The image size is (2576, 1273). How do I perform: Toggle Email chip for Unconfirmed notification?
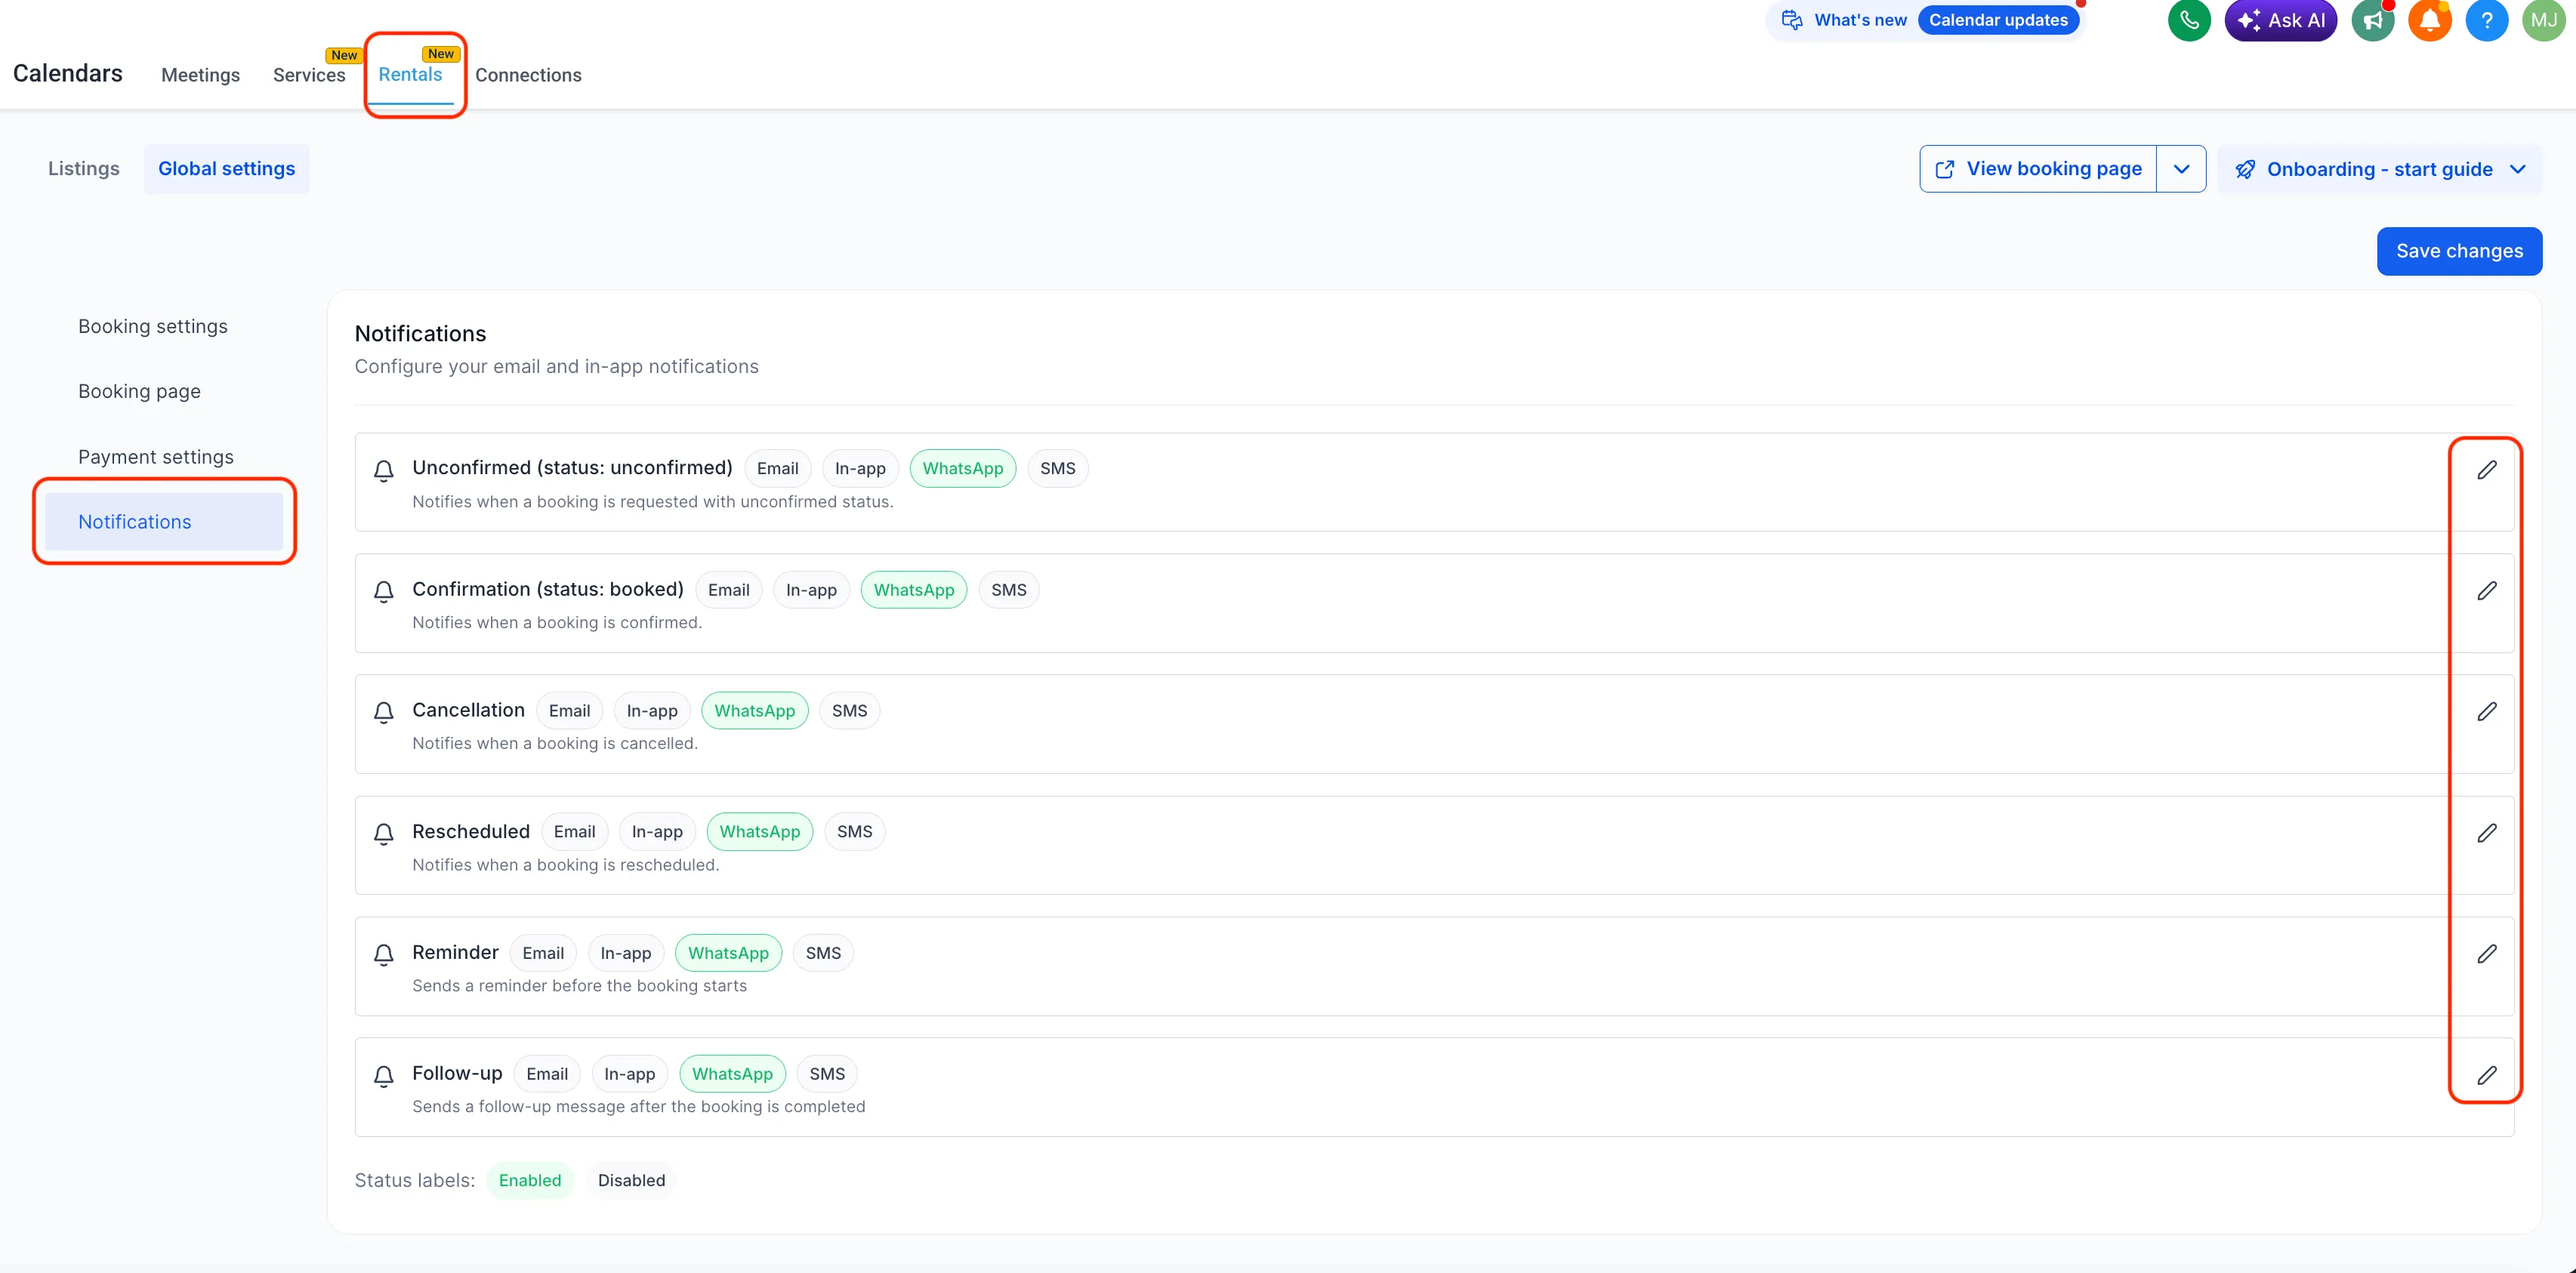(777, 468)
